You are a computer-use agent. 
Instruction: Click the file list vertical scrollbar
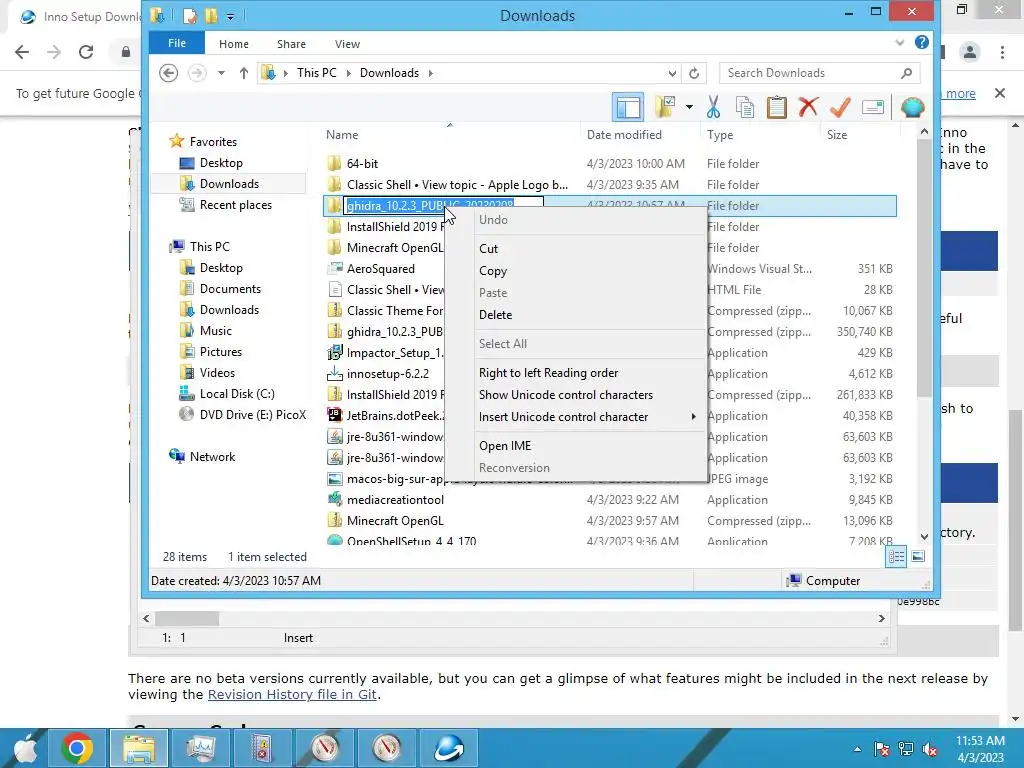[x=924, y=270]
